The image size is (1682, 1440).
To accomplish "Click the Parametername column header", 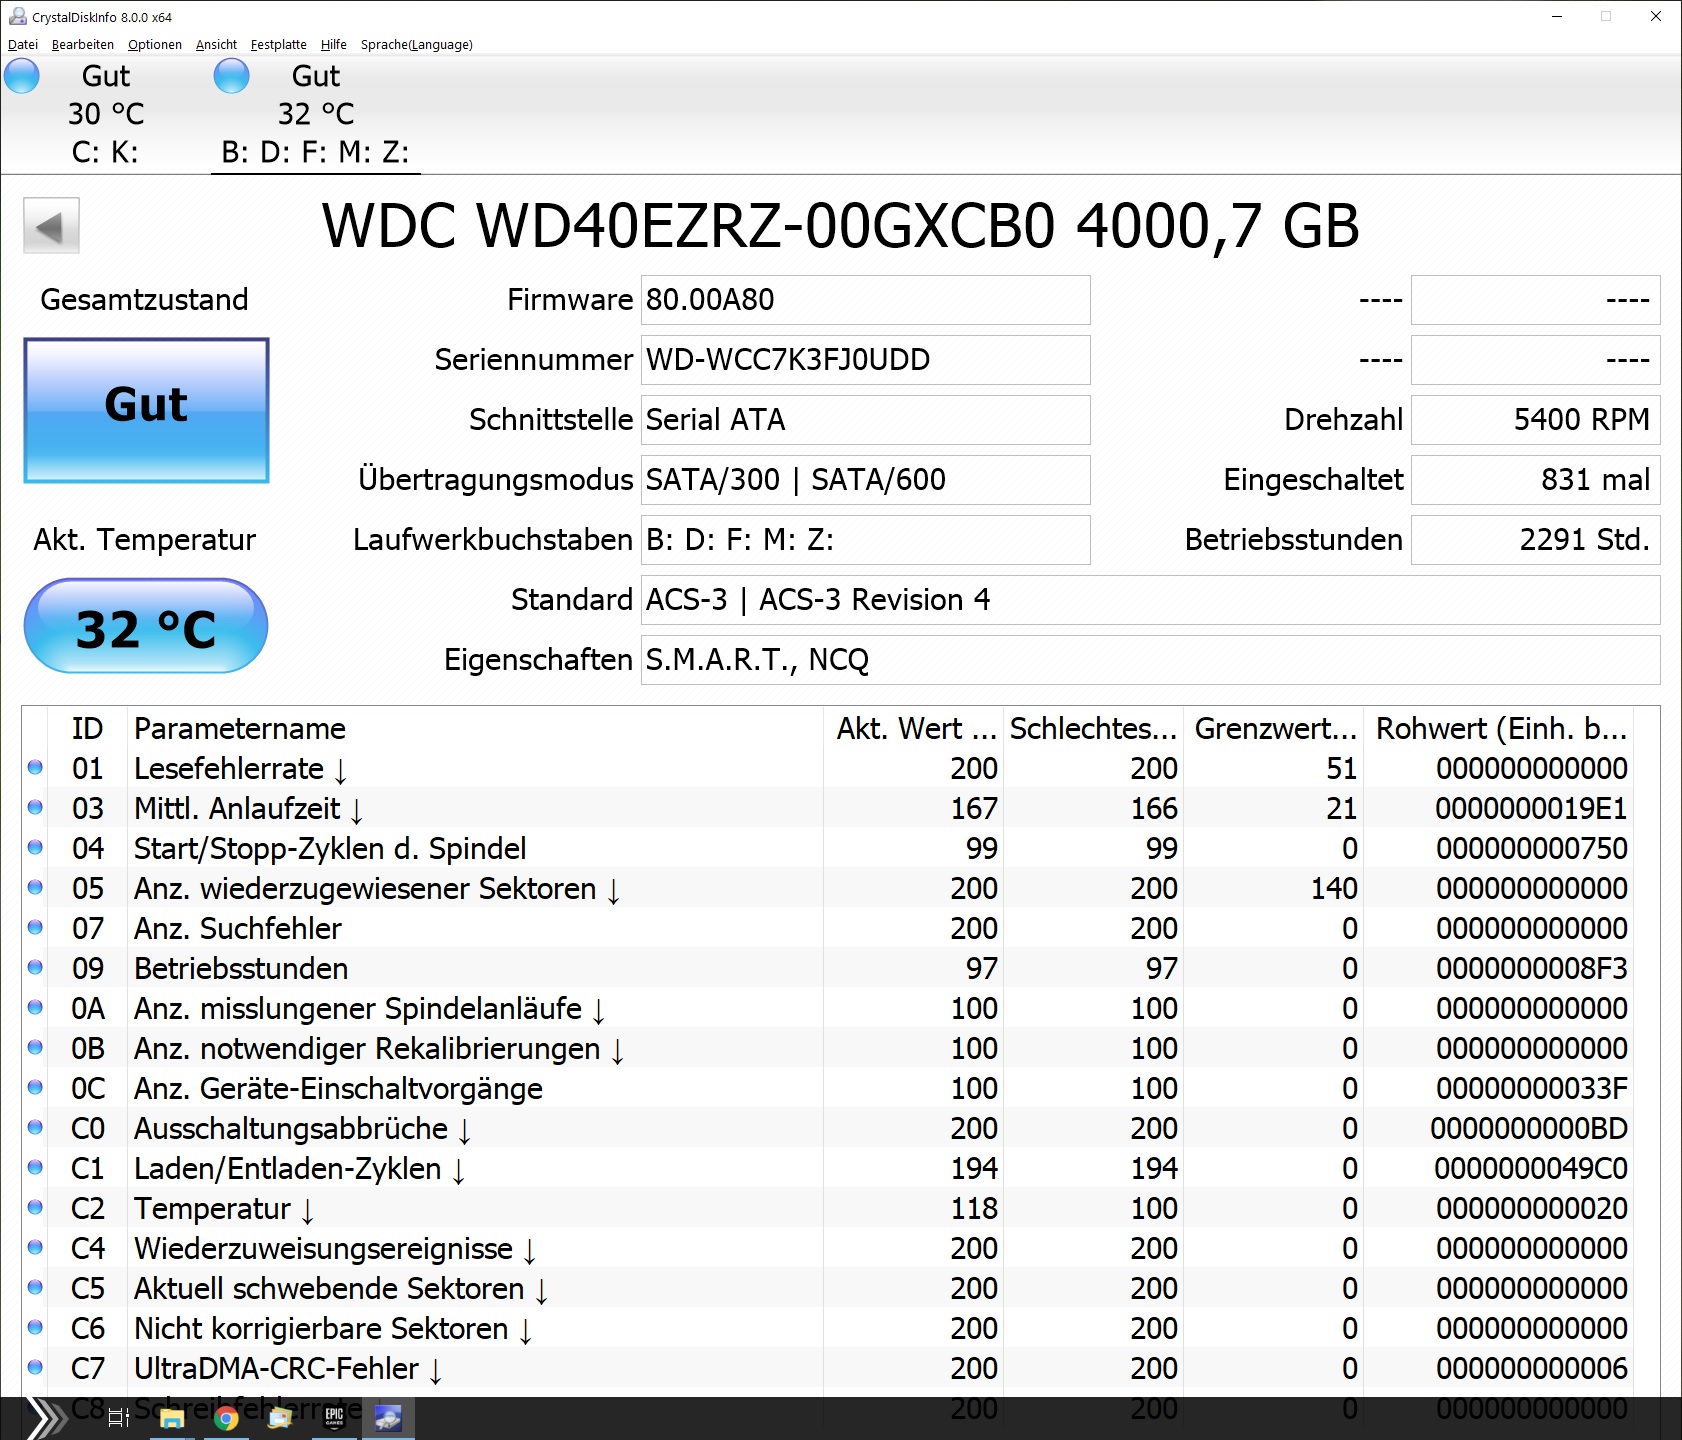I will [x=476, y=728].
